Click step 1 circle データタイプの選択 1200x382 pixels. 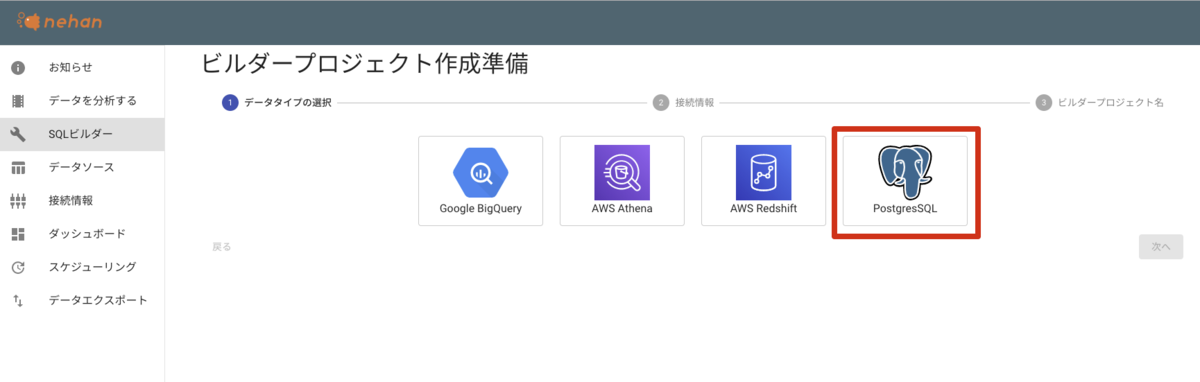230,102
